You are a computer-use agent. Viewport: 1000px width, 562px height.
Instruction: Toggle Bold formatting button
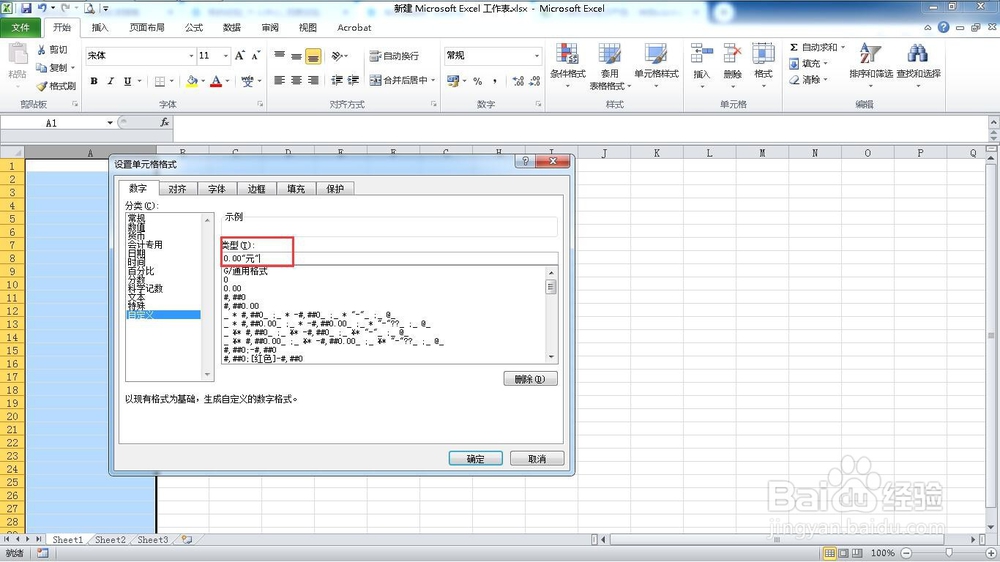94,81
